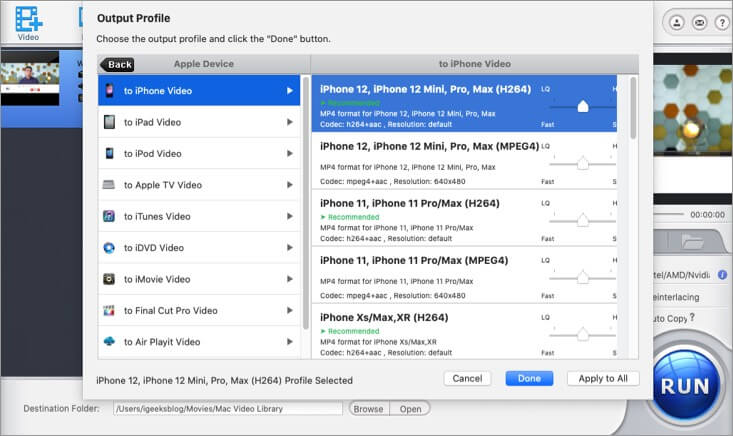733x436 pixels.
Task: Expand the to iMovie Video arrow
Action: [290, 279]
